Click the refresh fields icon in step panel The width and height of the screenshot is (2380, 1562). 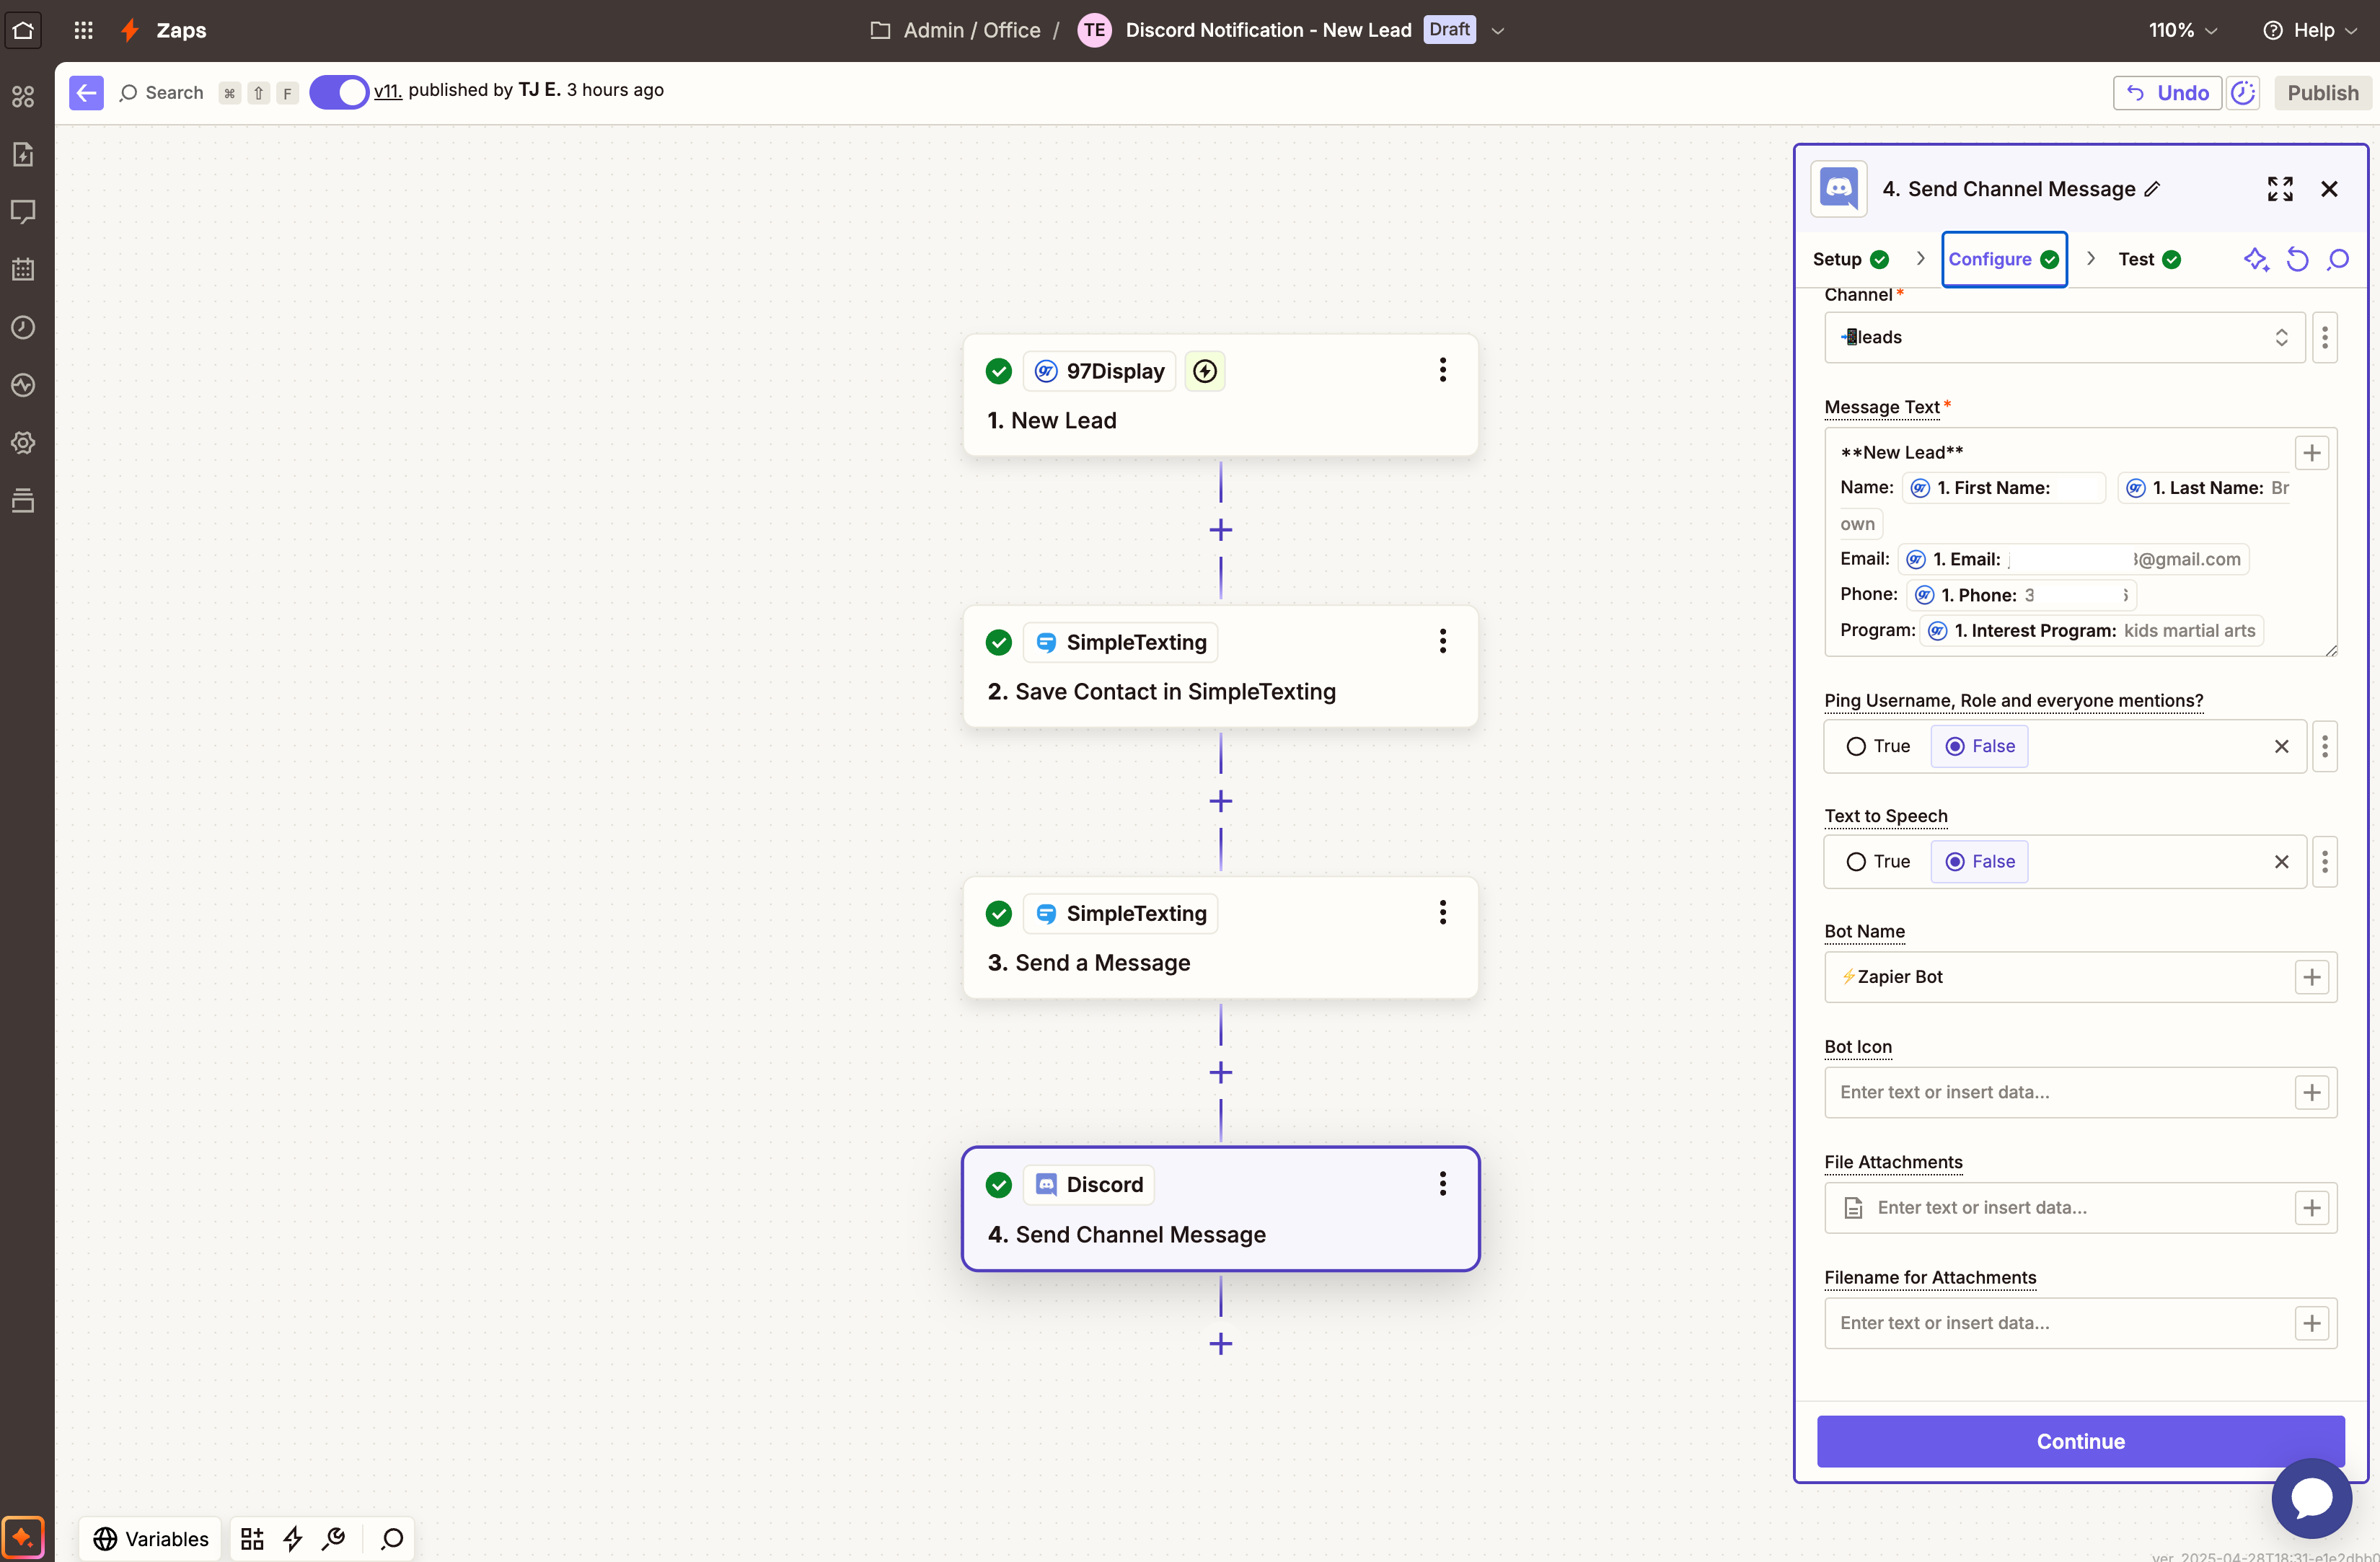point(2298,260)
